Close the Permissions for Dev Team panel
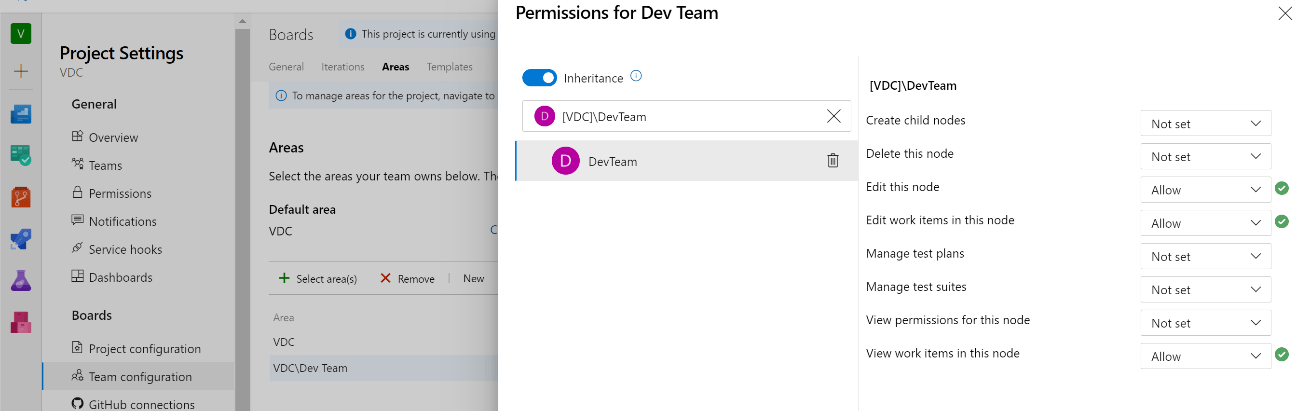1310x411 pixels. [x=1285, y=14]
